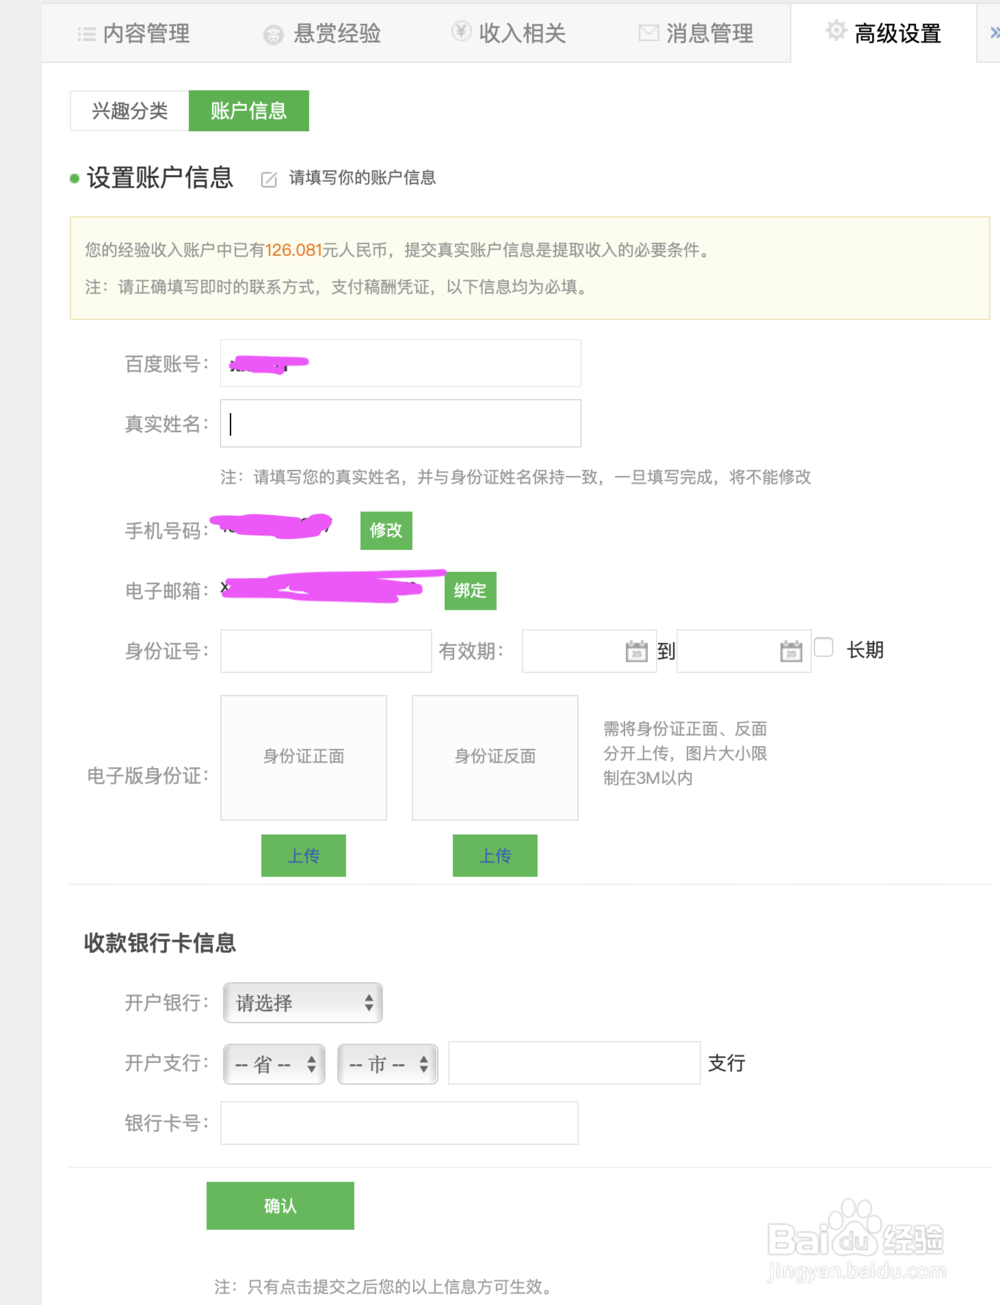Click the list icon beside 内容管理
1000x1305 pixels.
[x=87, y=34]
